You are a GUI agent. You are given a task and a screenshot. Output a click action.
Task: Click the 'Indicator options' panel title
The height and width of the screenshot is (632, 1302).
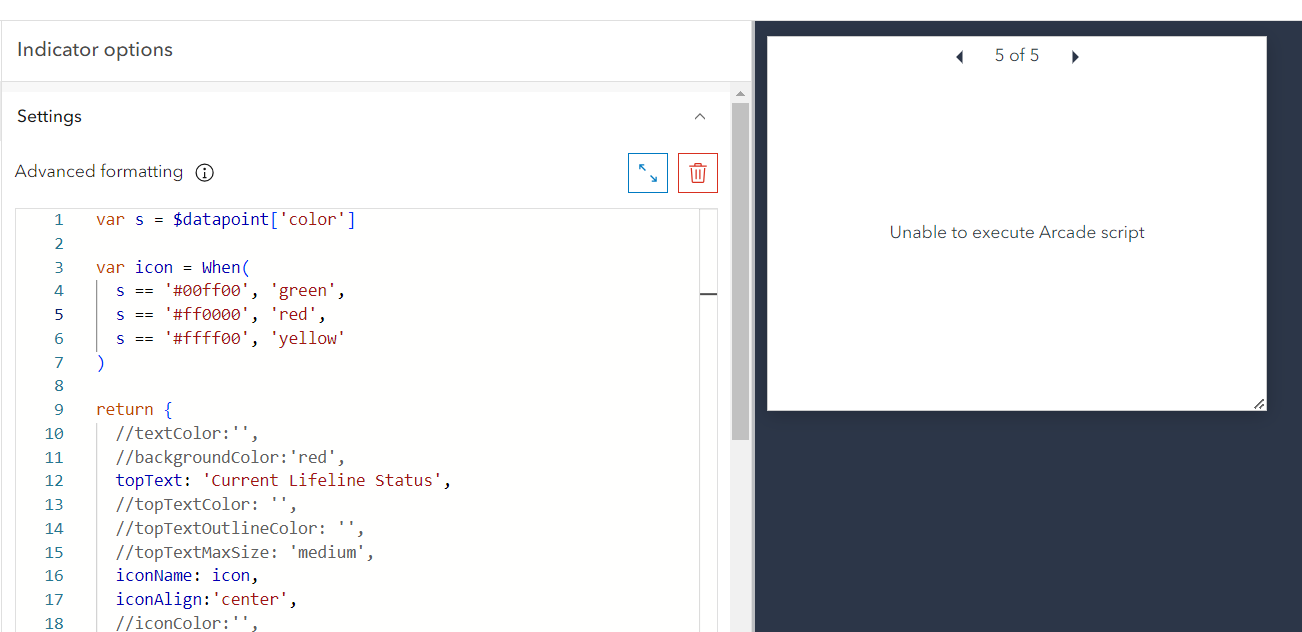94,49
